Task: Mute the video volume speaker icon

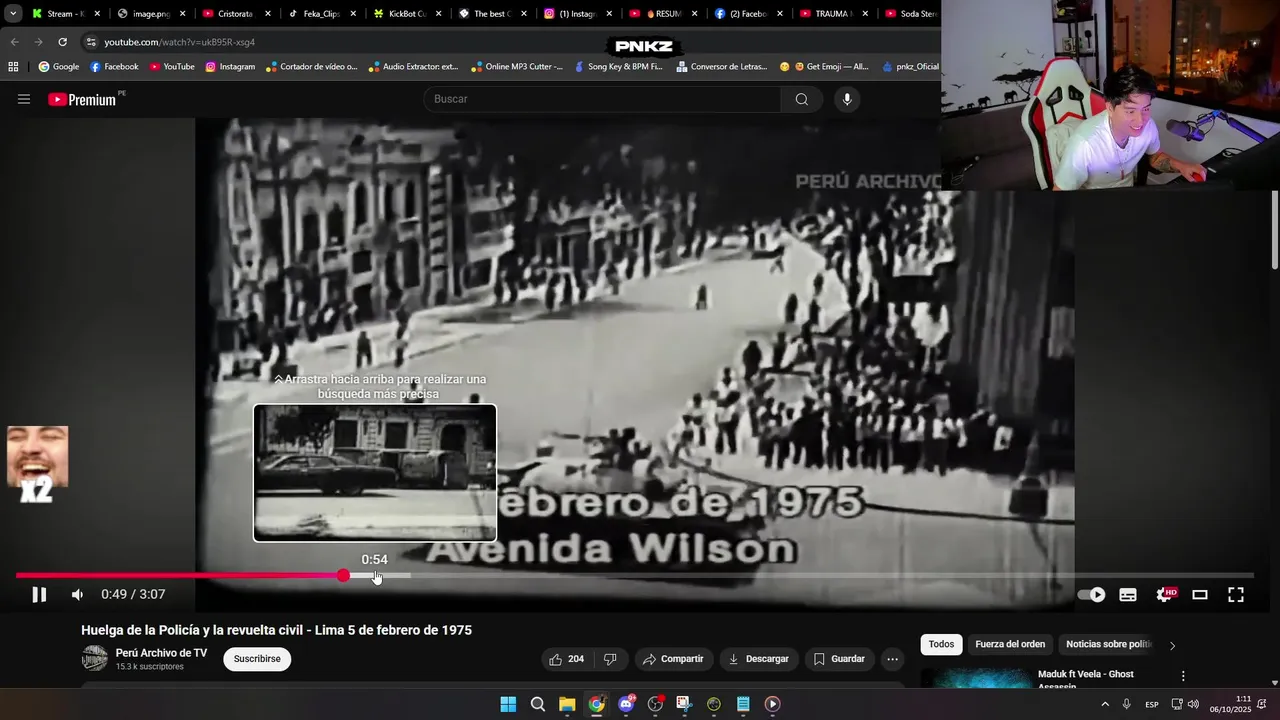Action: pos(77,594)
